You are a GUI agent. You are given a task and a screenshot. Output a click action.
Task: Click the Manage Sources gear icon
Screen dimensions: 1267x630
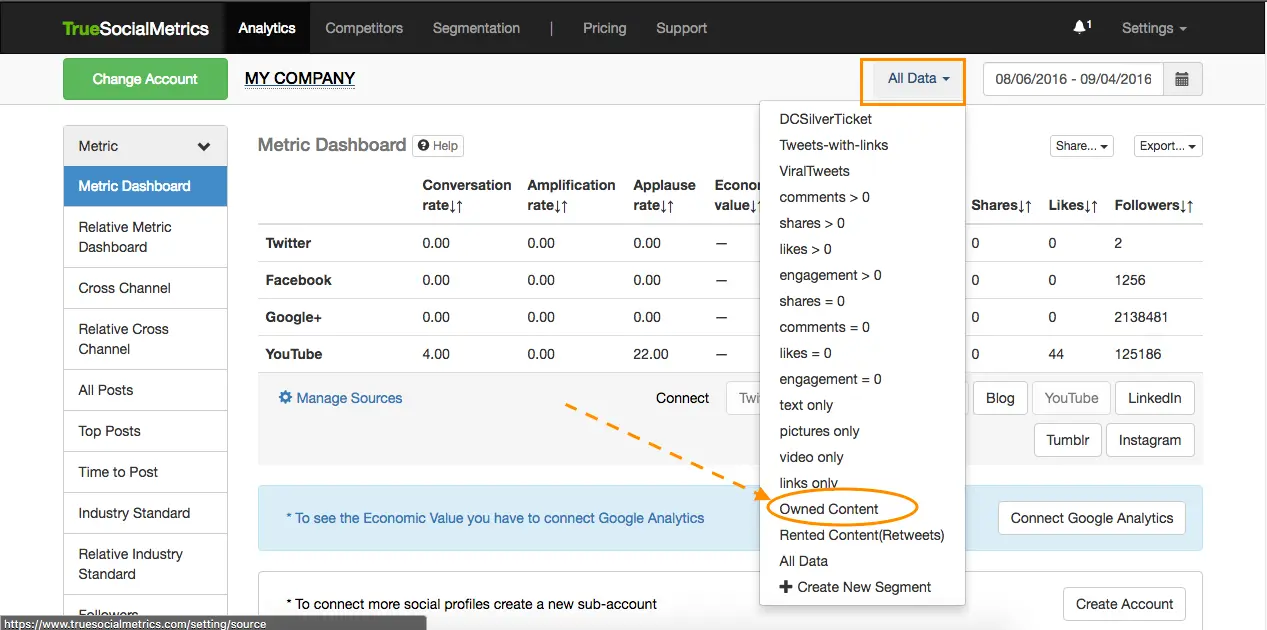tap(285, 398)
